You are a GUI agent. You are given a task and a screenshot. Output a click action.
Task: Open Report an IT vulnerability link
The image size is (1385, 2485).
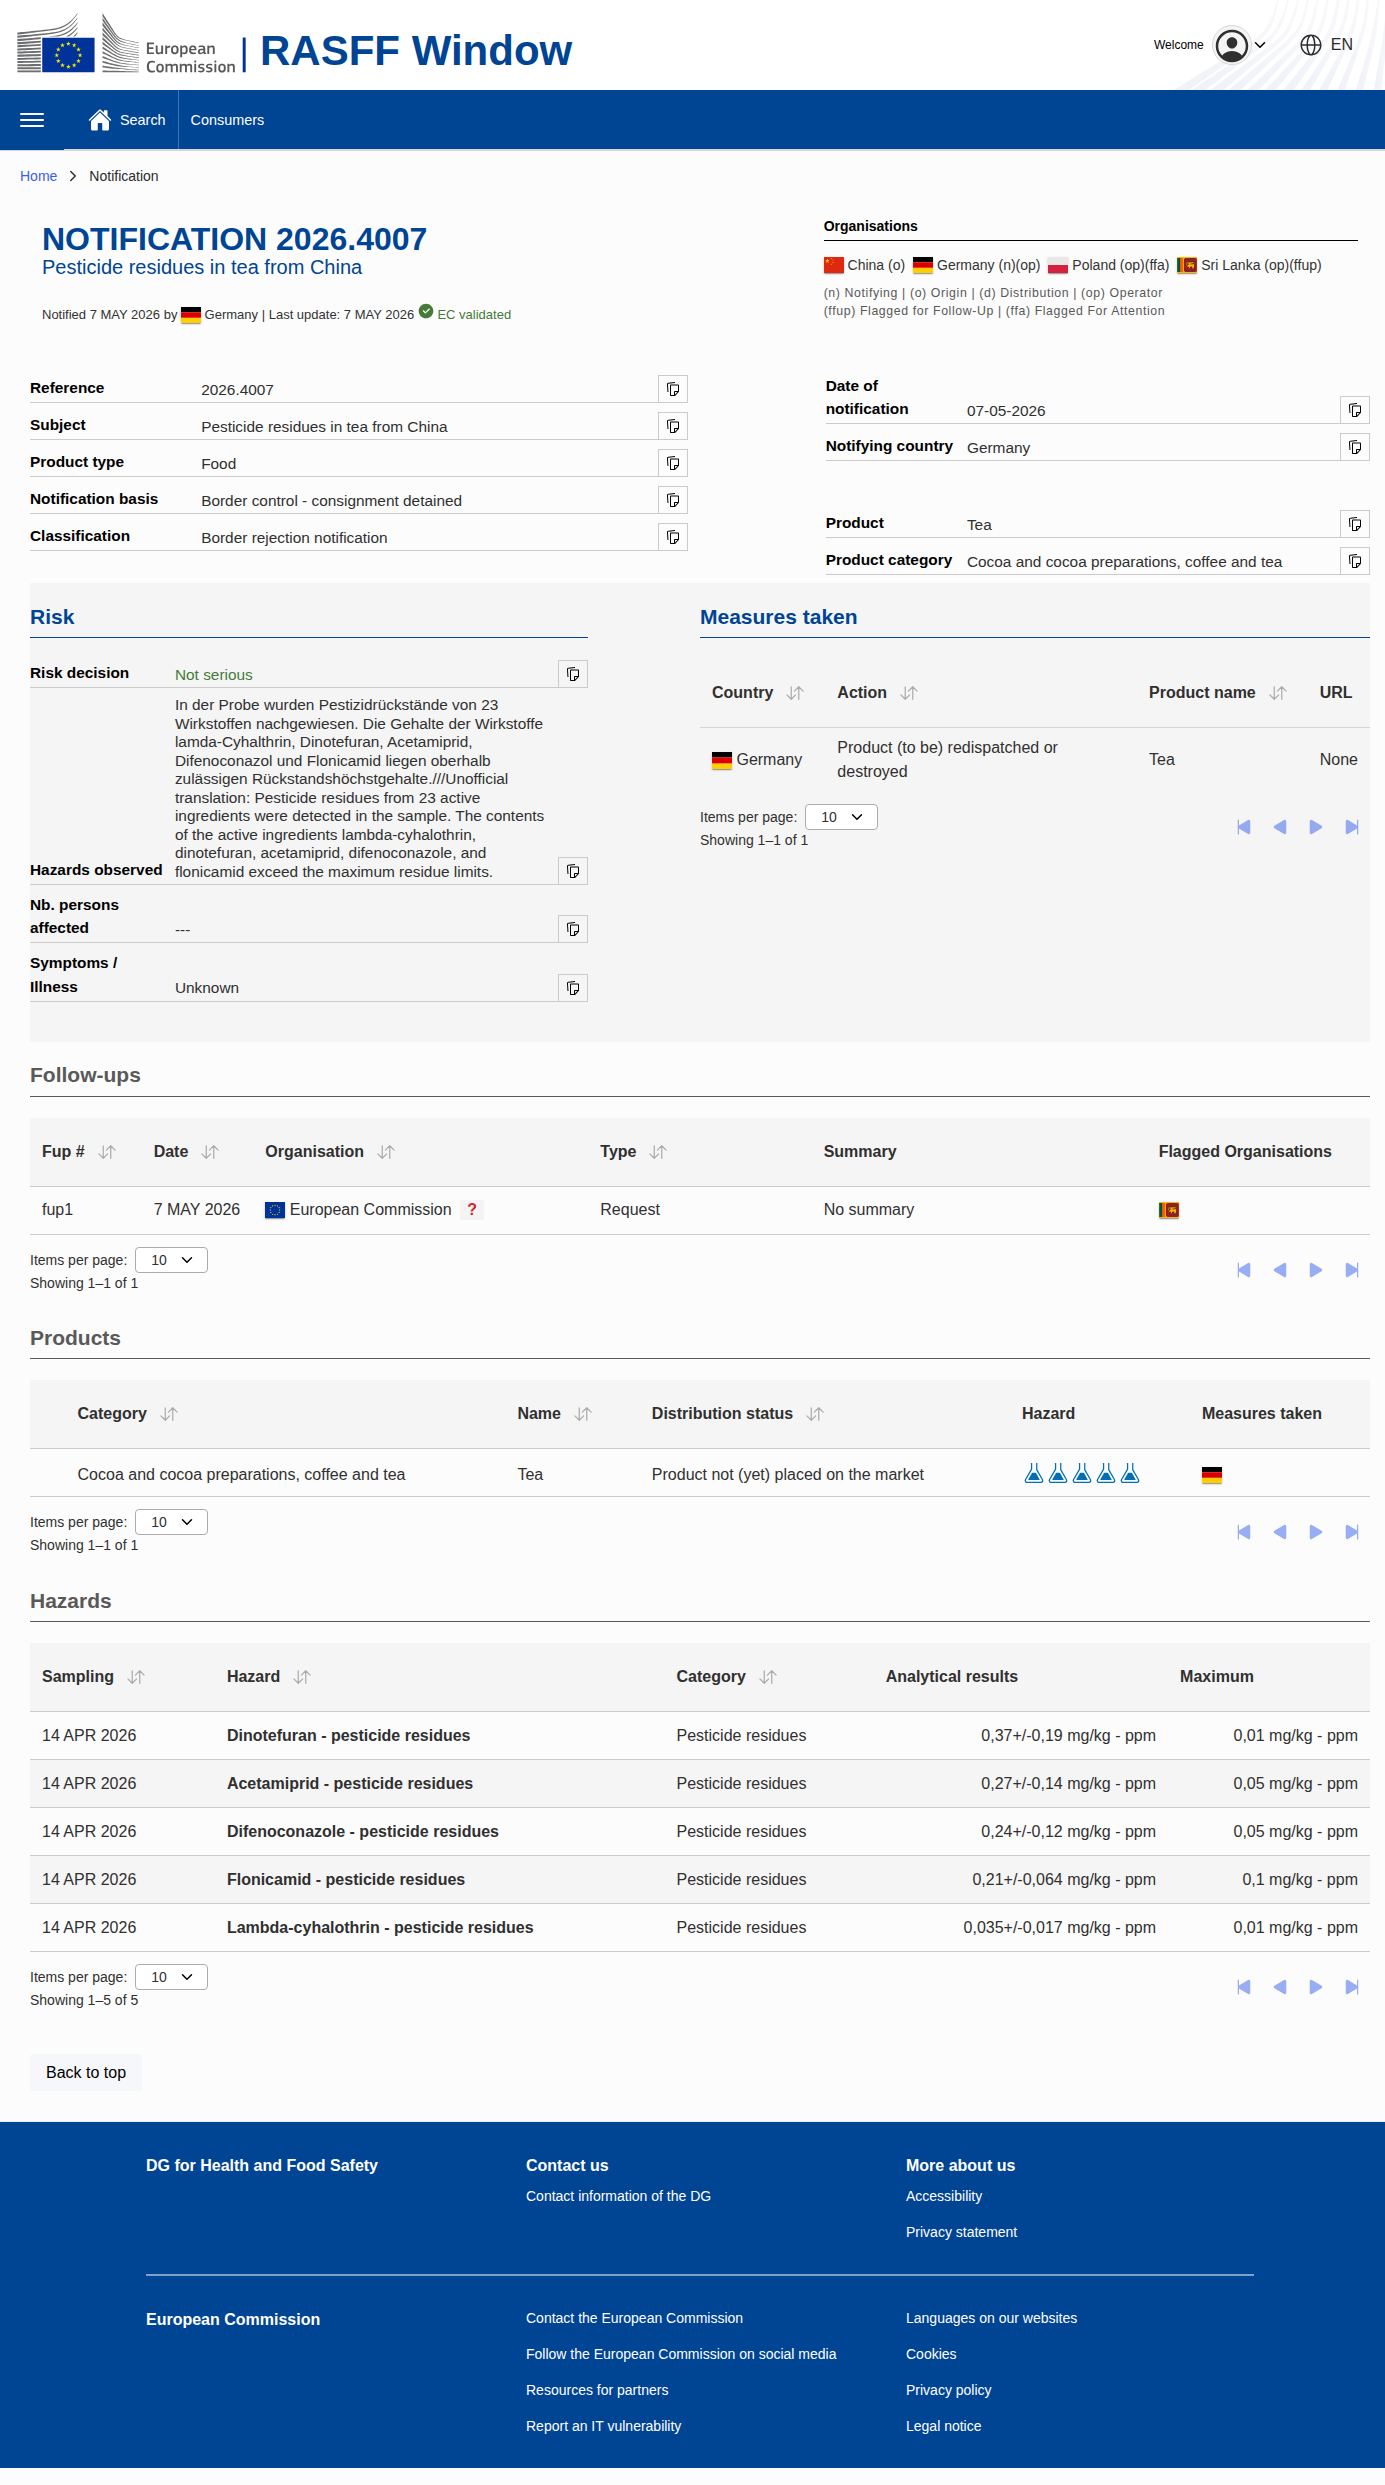(603, 2426)
